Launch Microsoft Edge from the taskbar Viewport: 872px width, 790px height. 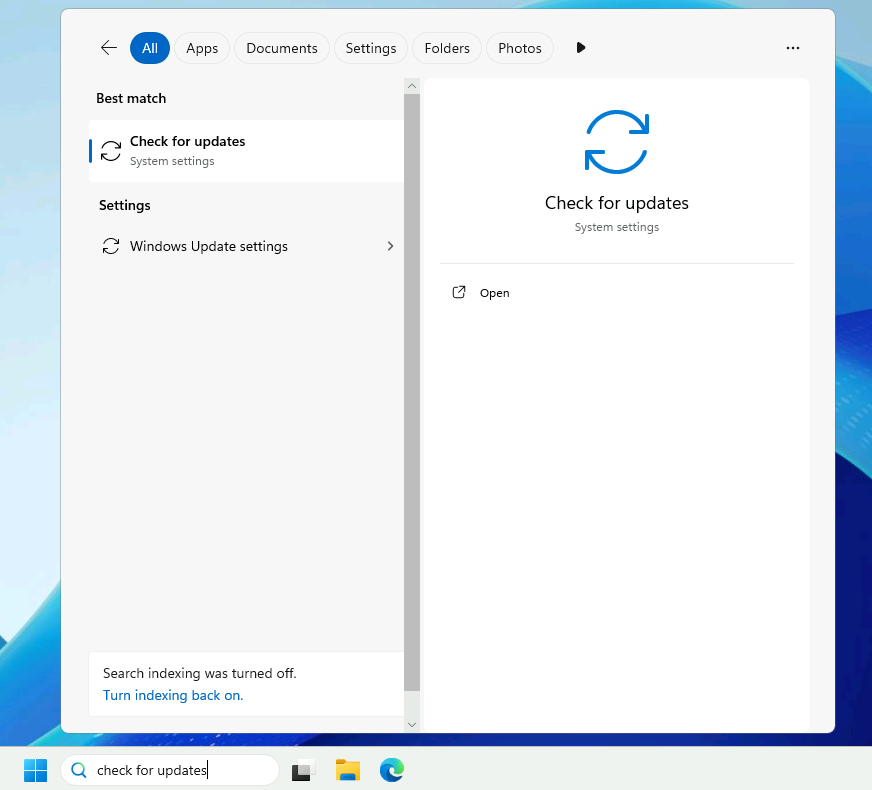[x=391, y=770]
